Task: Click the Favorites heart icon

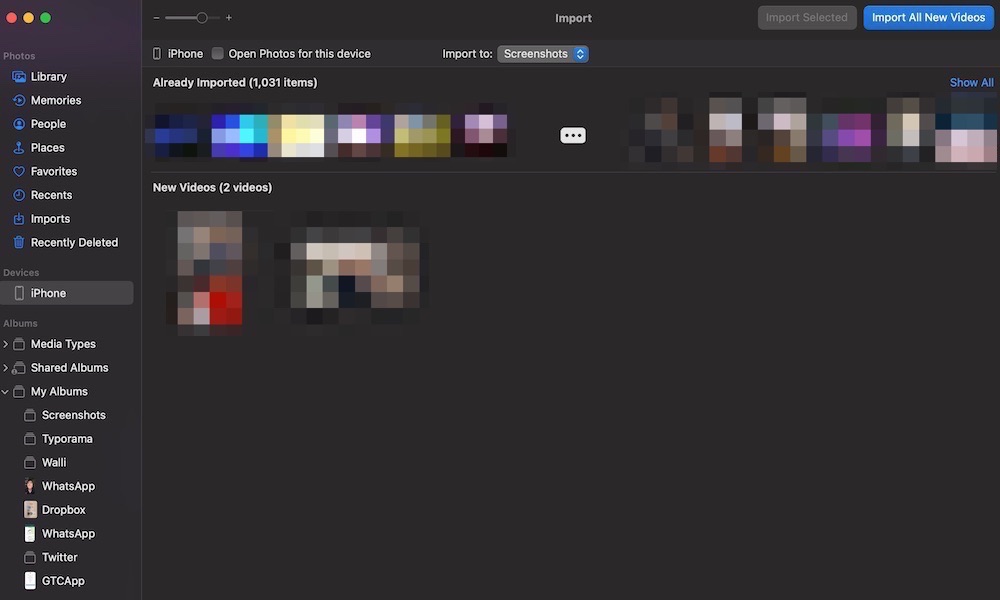Action: (x=18, y=172)
